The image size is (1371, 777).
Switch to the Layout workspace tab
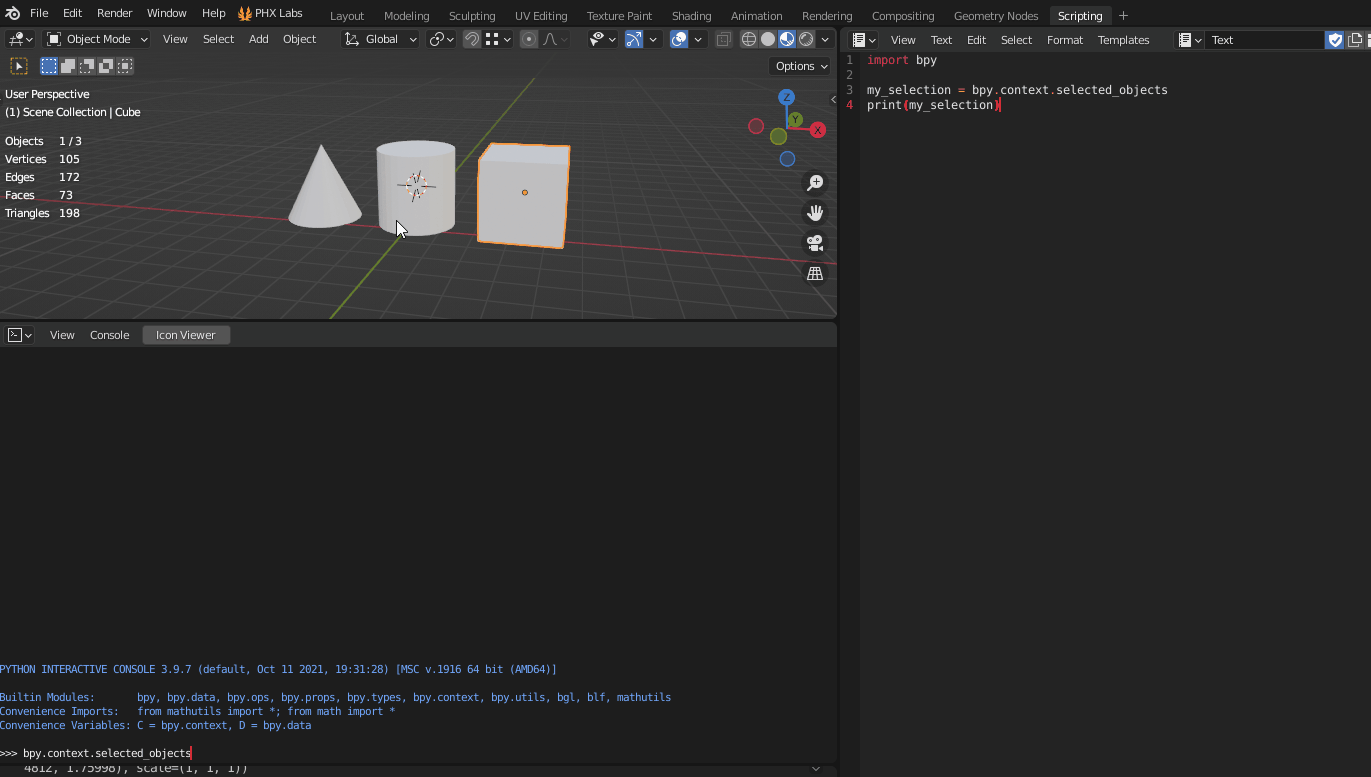pyautogui.click(x=346, y=15)
